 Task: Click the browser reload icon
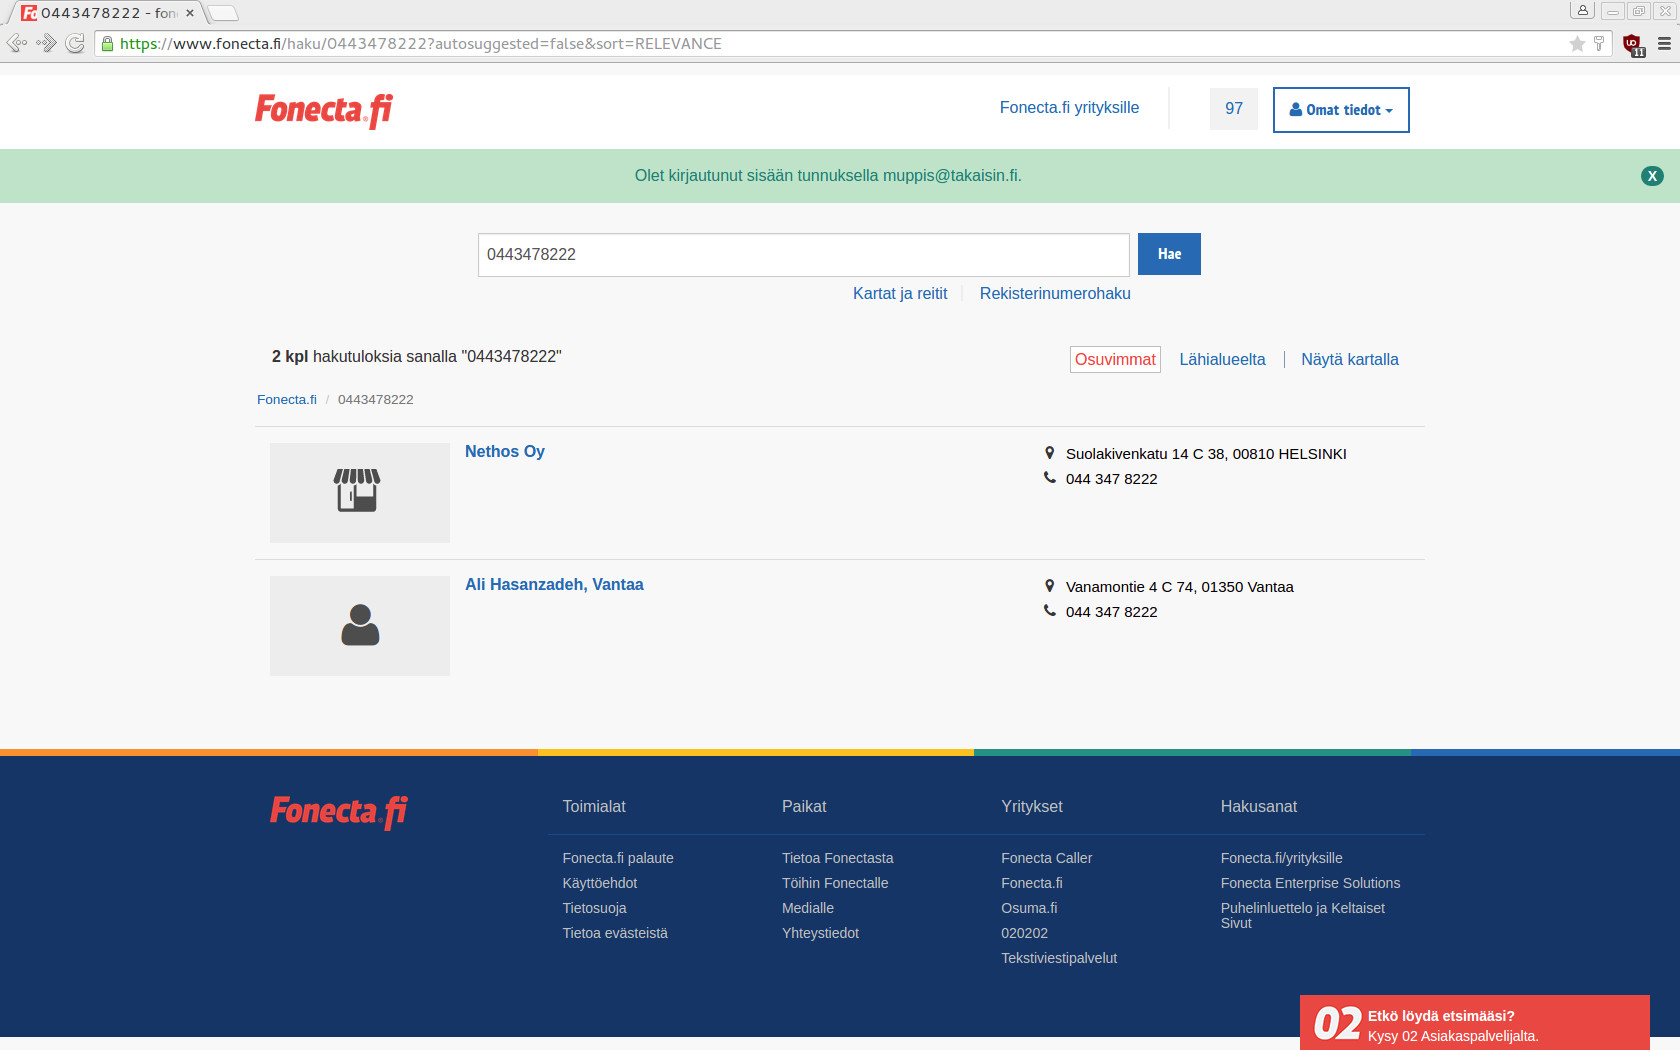(75, 43)
